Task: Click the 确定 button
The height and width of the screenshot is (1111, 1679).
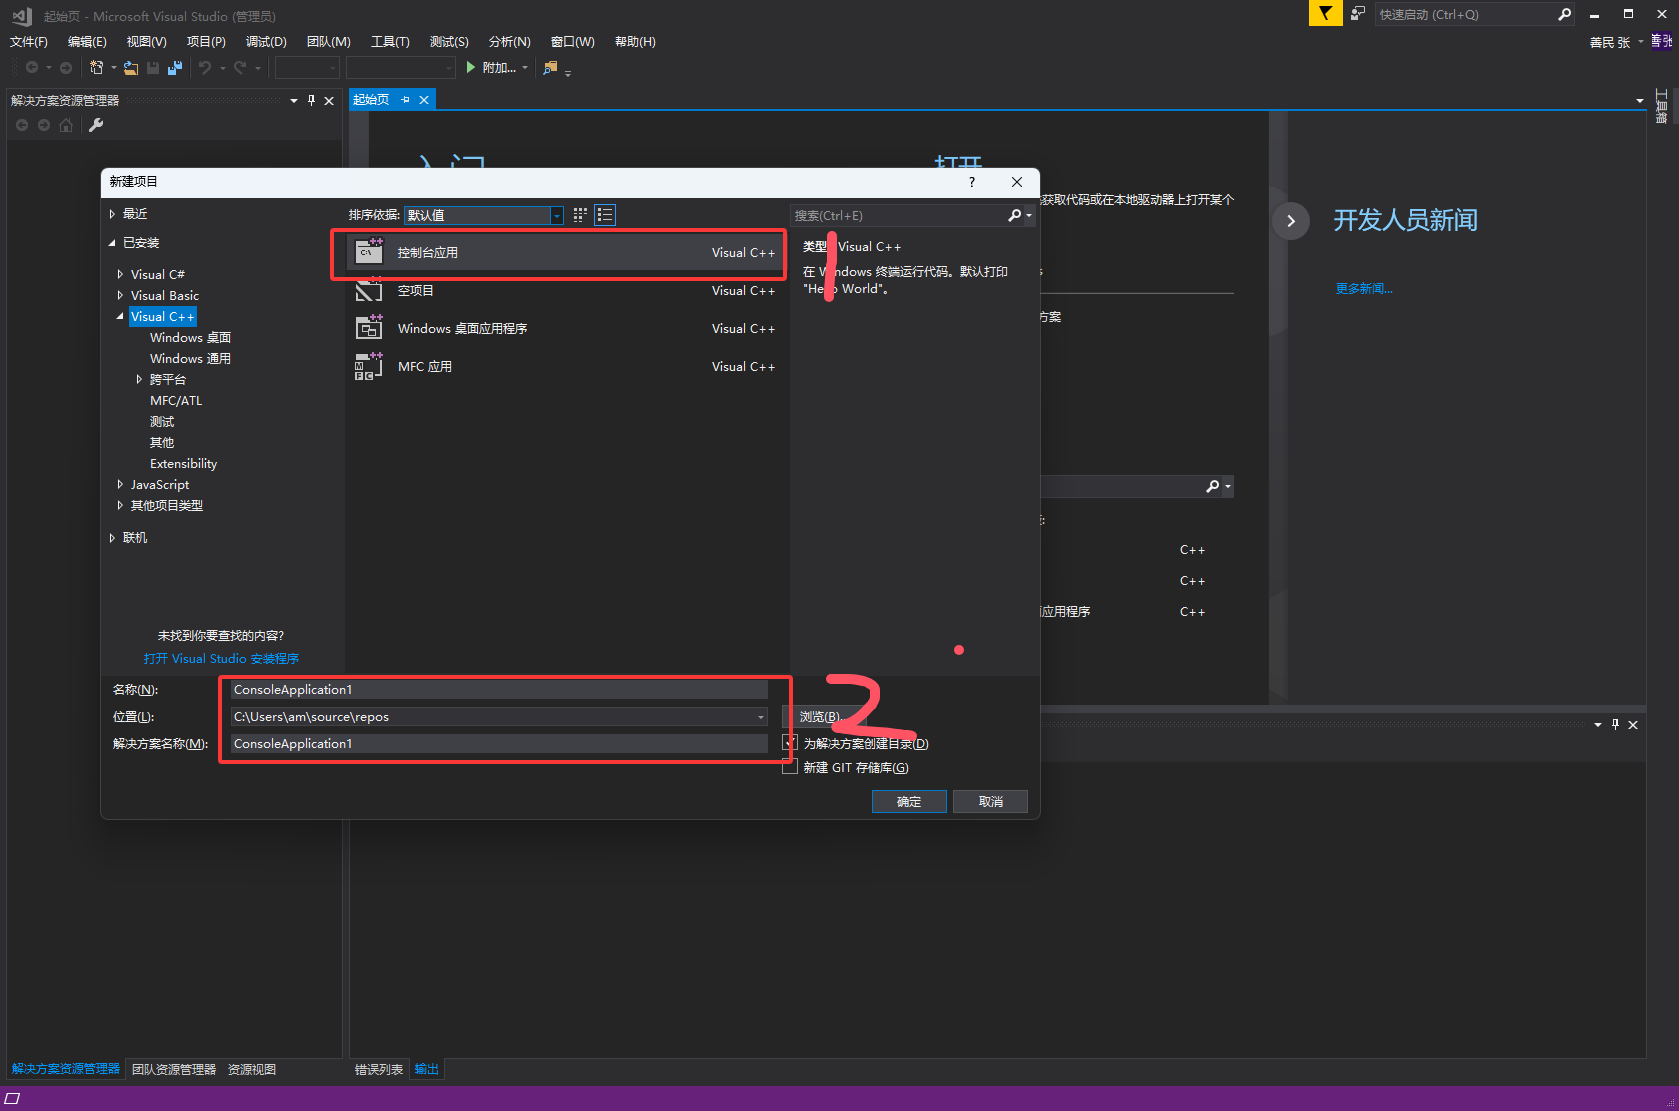Action: click(909, 802)
